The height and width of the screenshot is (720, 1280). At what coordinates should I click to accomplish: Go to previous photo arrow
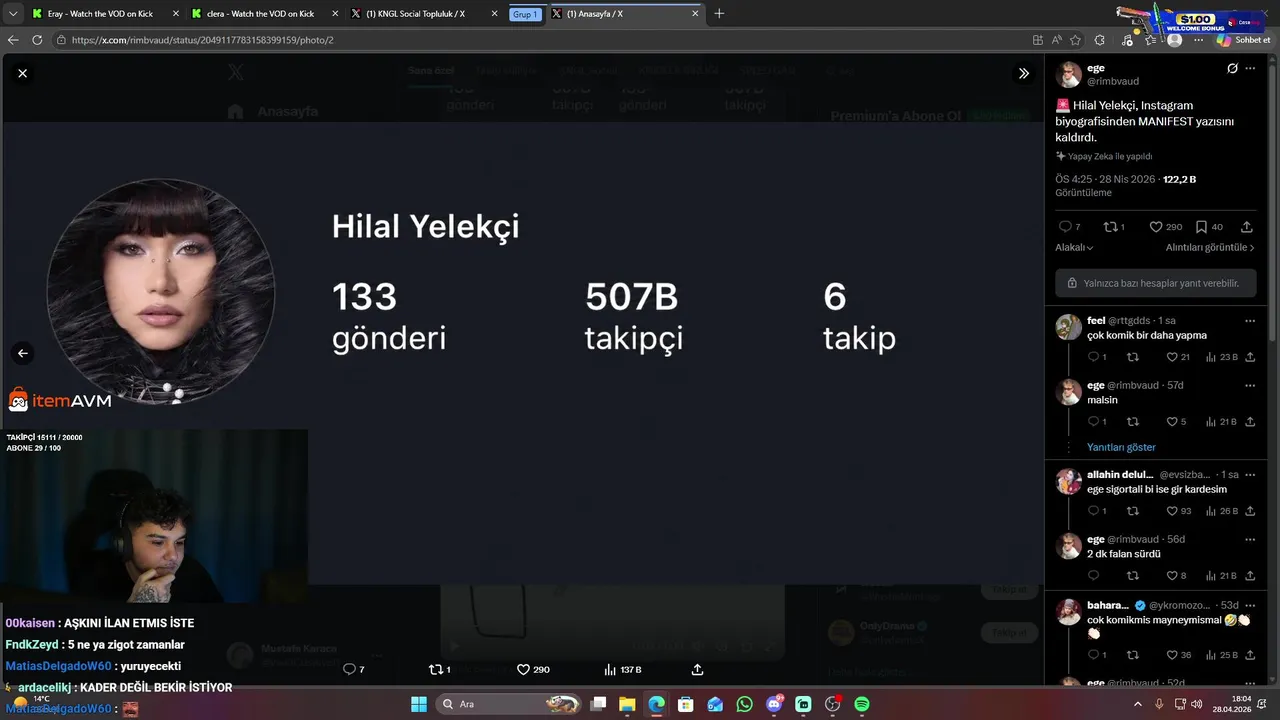coord(22,353)
